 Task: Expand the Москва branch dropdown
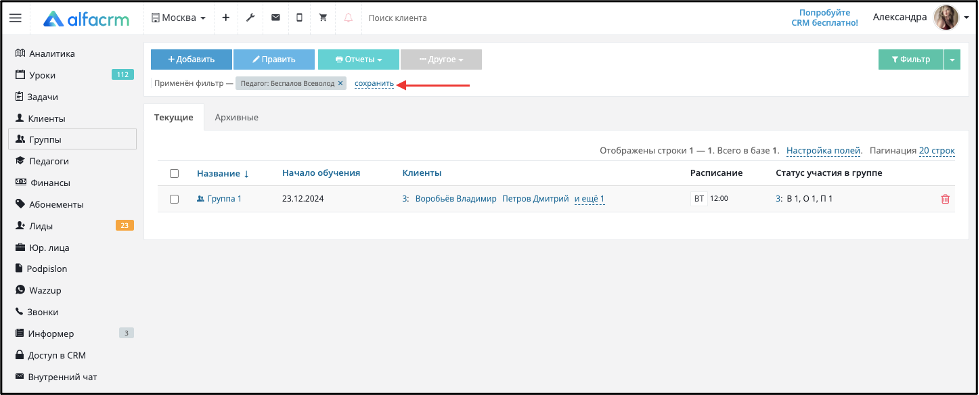179,18
